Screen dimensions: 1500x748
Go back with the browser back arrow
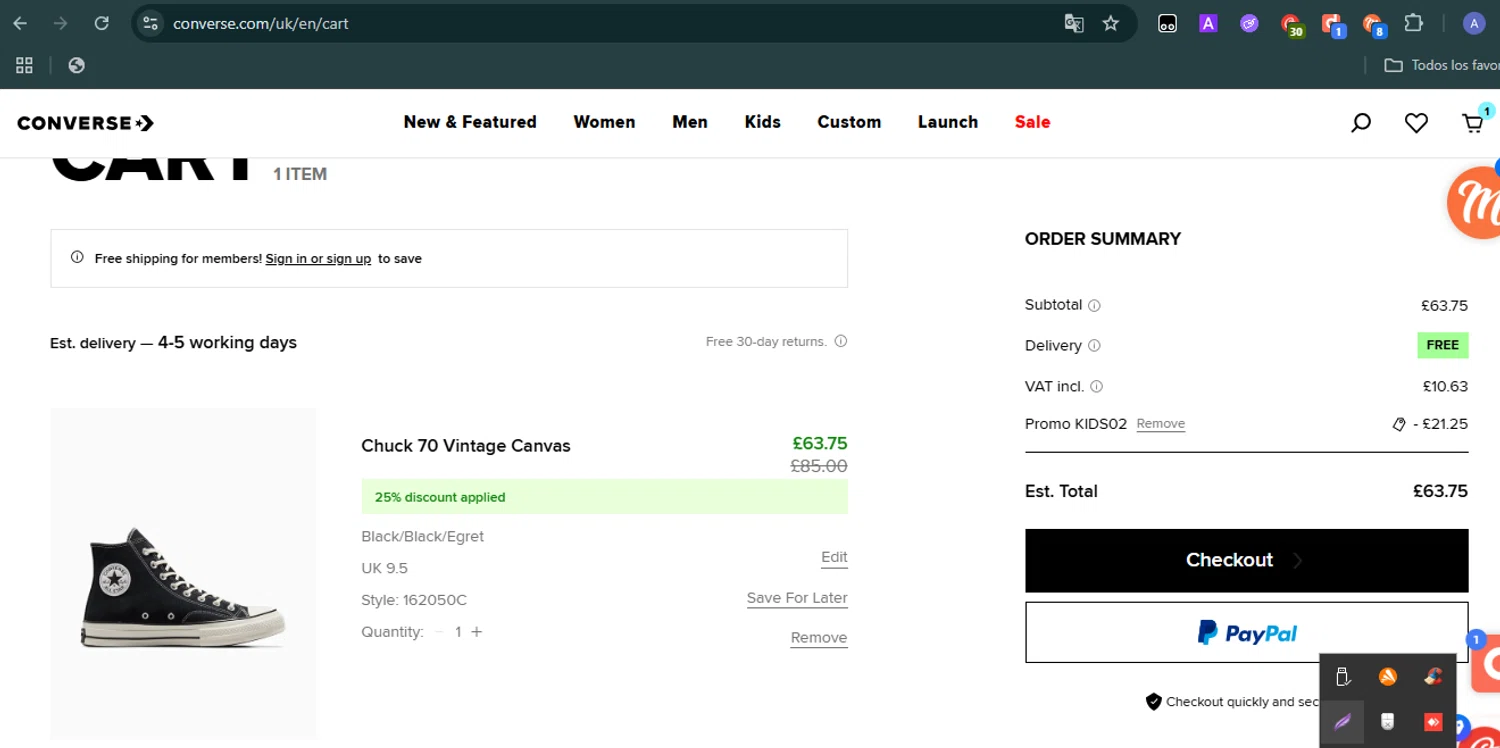click(x=20, y=23)
